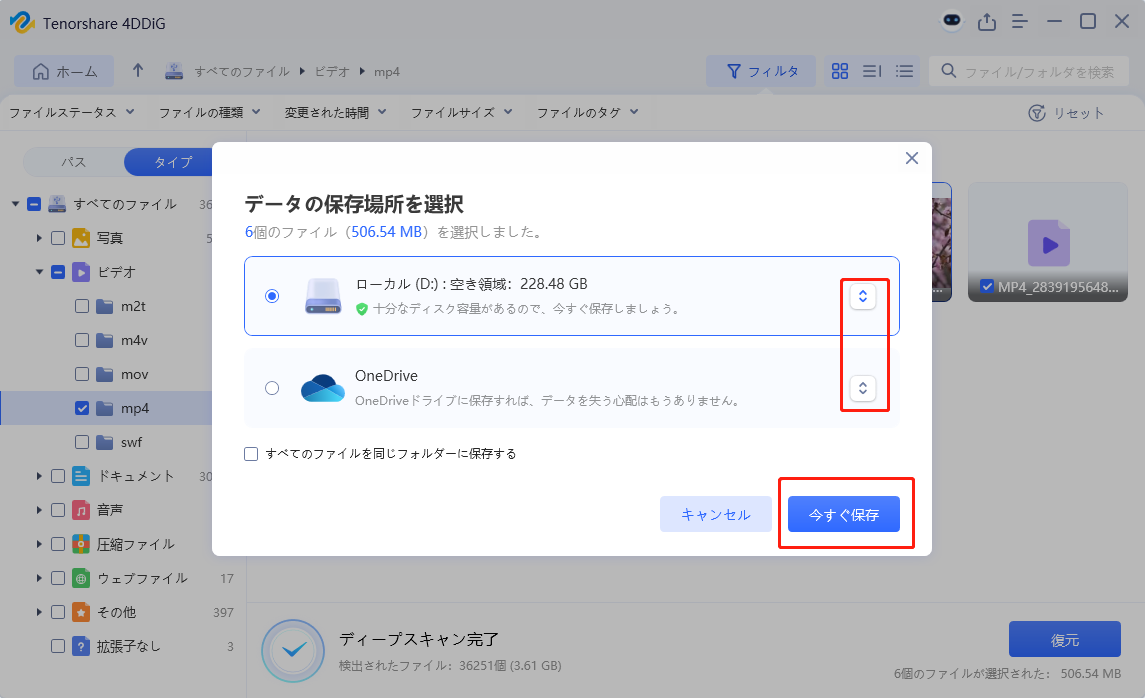
Task: Check the swf folder checkbox
Action: click(82, 442)
